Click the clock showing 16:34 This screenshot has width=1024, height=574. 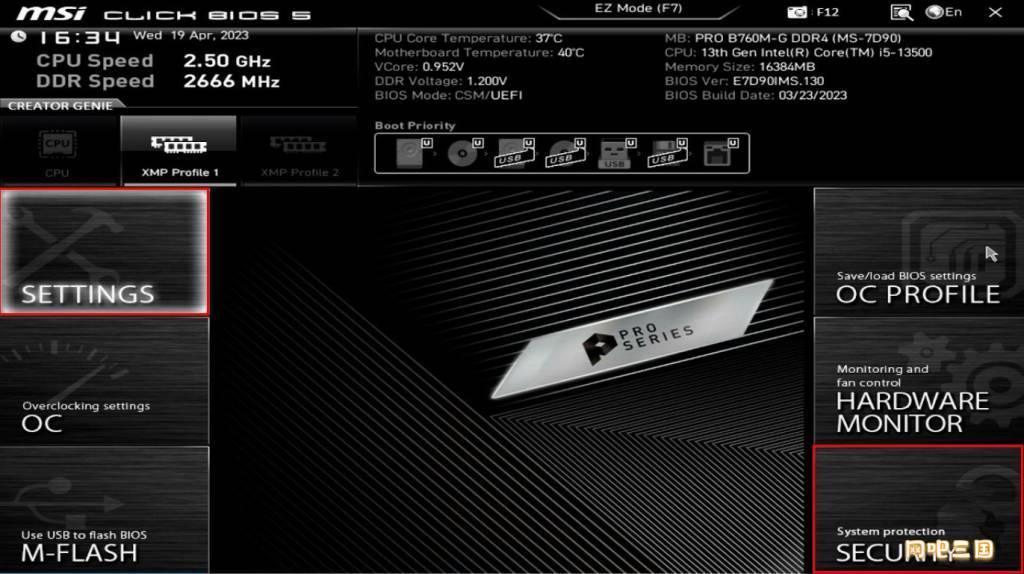[x=79, y=37]
